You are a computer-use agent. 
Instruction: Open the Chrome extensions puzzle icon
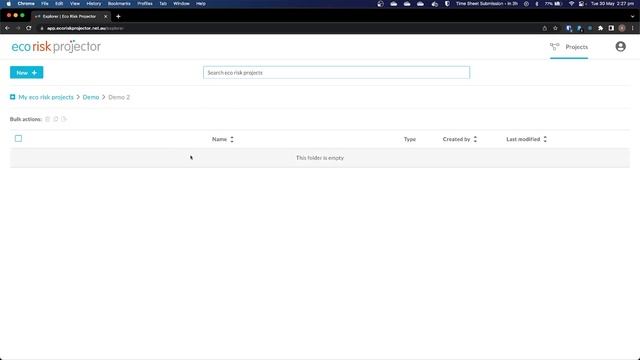pyautogui.click(x=600, y=28)
